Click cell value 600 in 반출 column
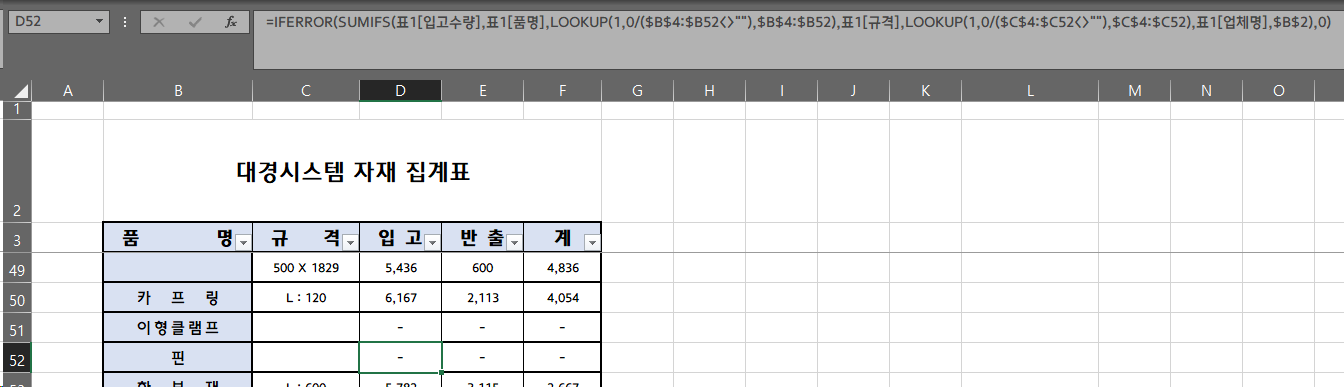 coord(482,268)
